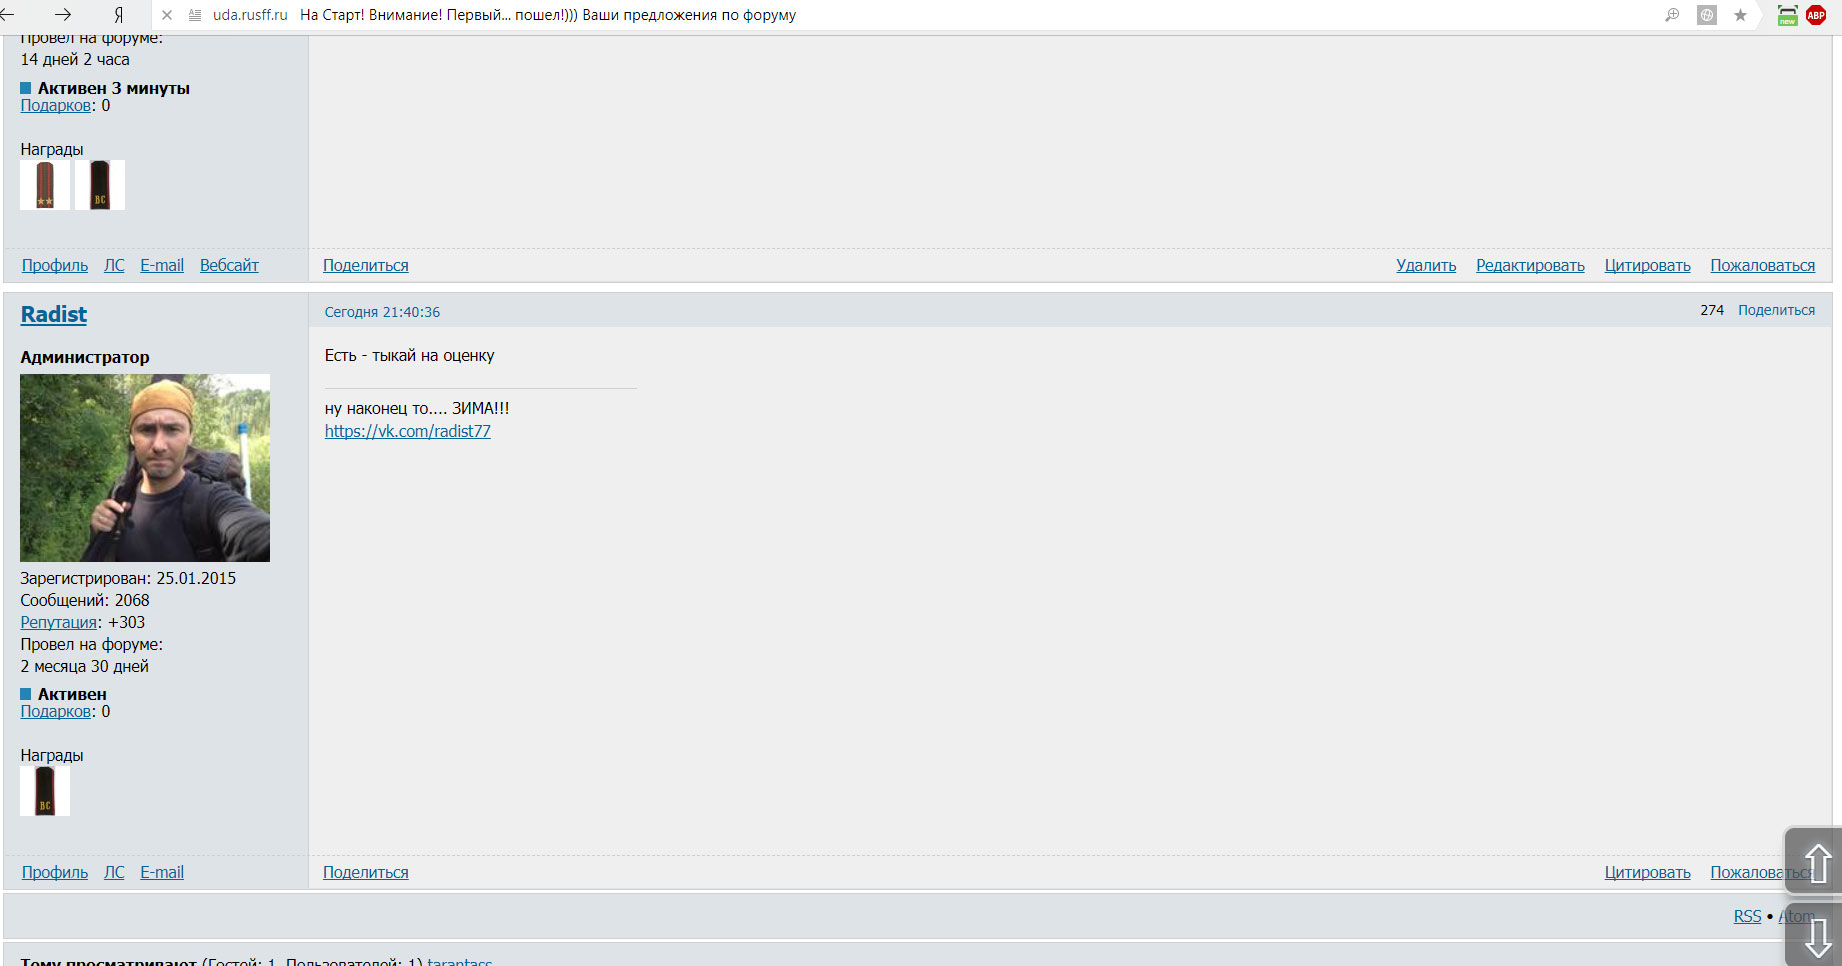Click the RSS feed link
Viewport: 1842px width, 966px height.
pos(1747,916)
